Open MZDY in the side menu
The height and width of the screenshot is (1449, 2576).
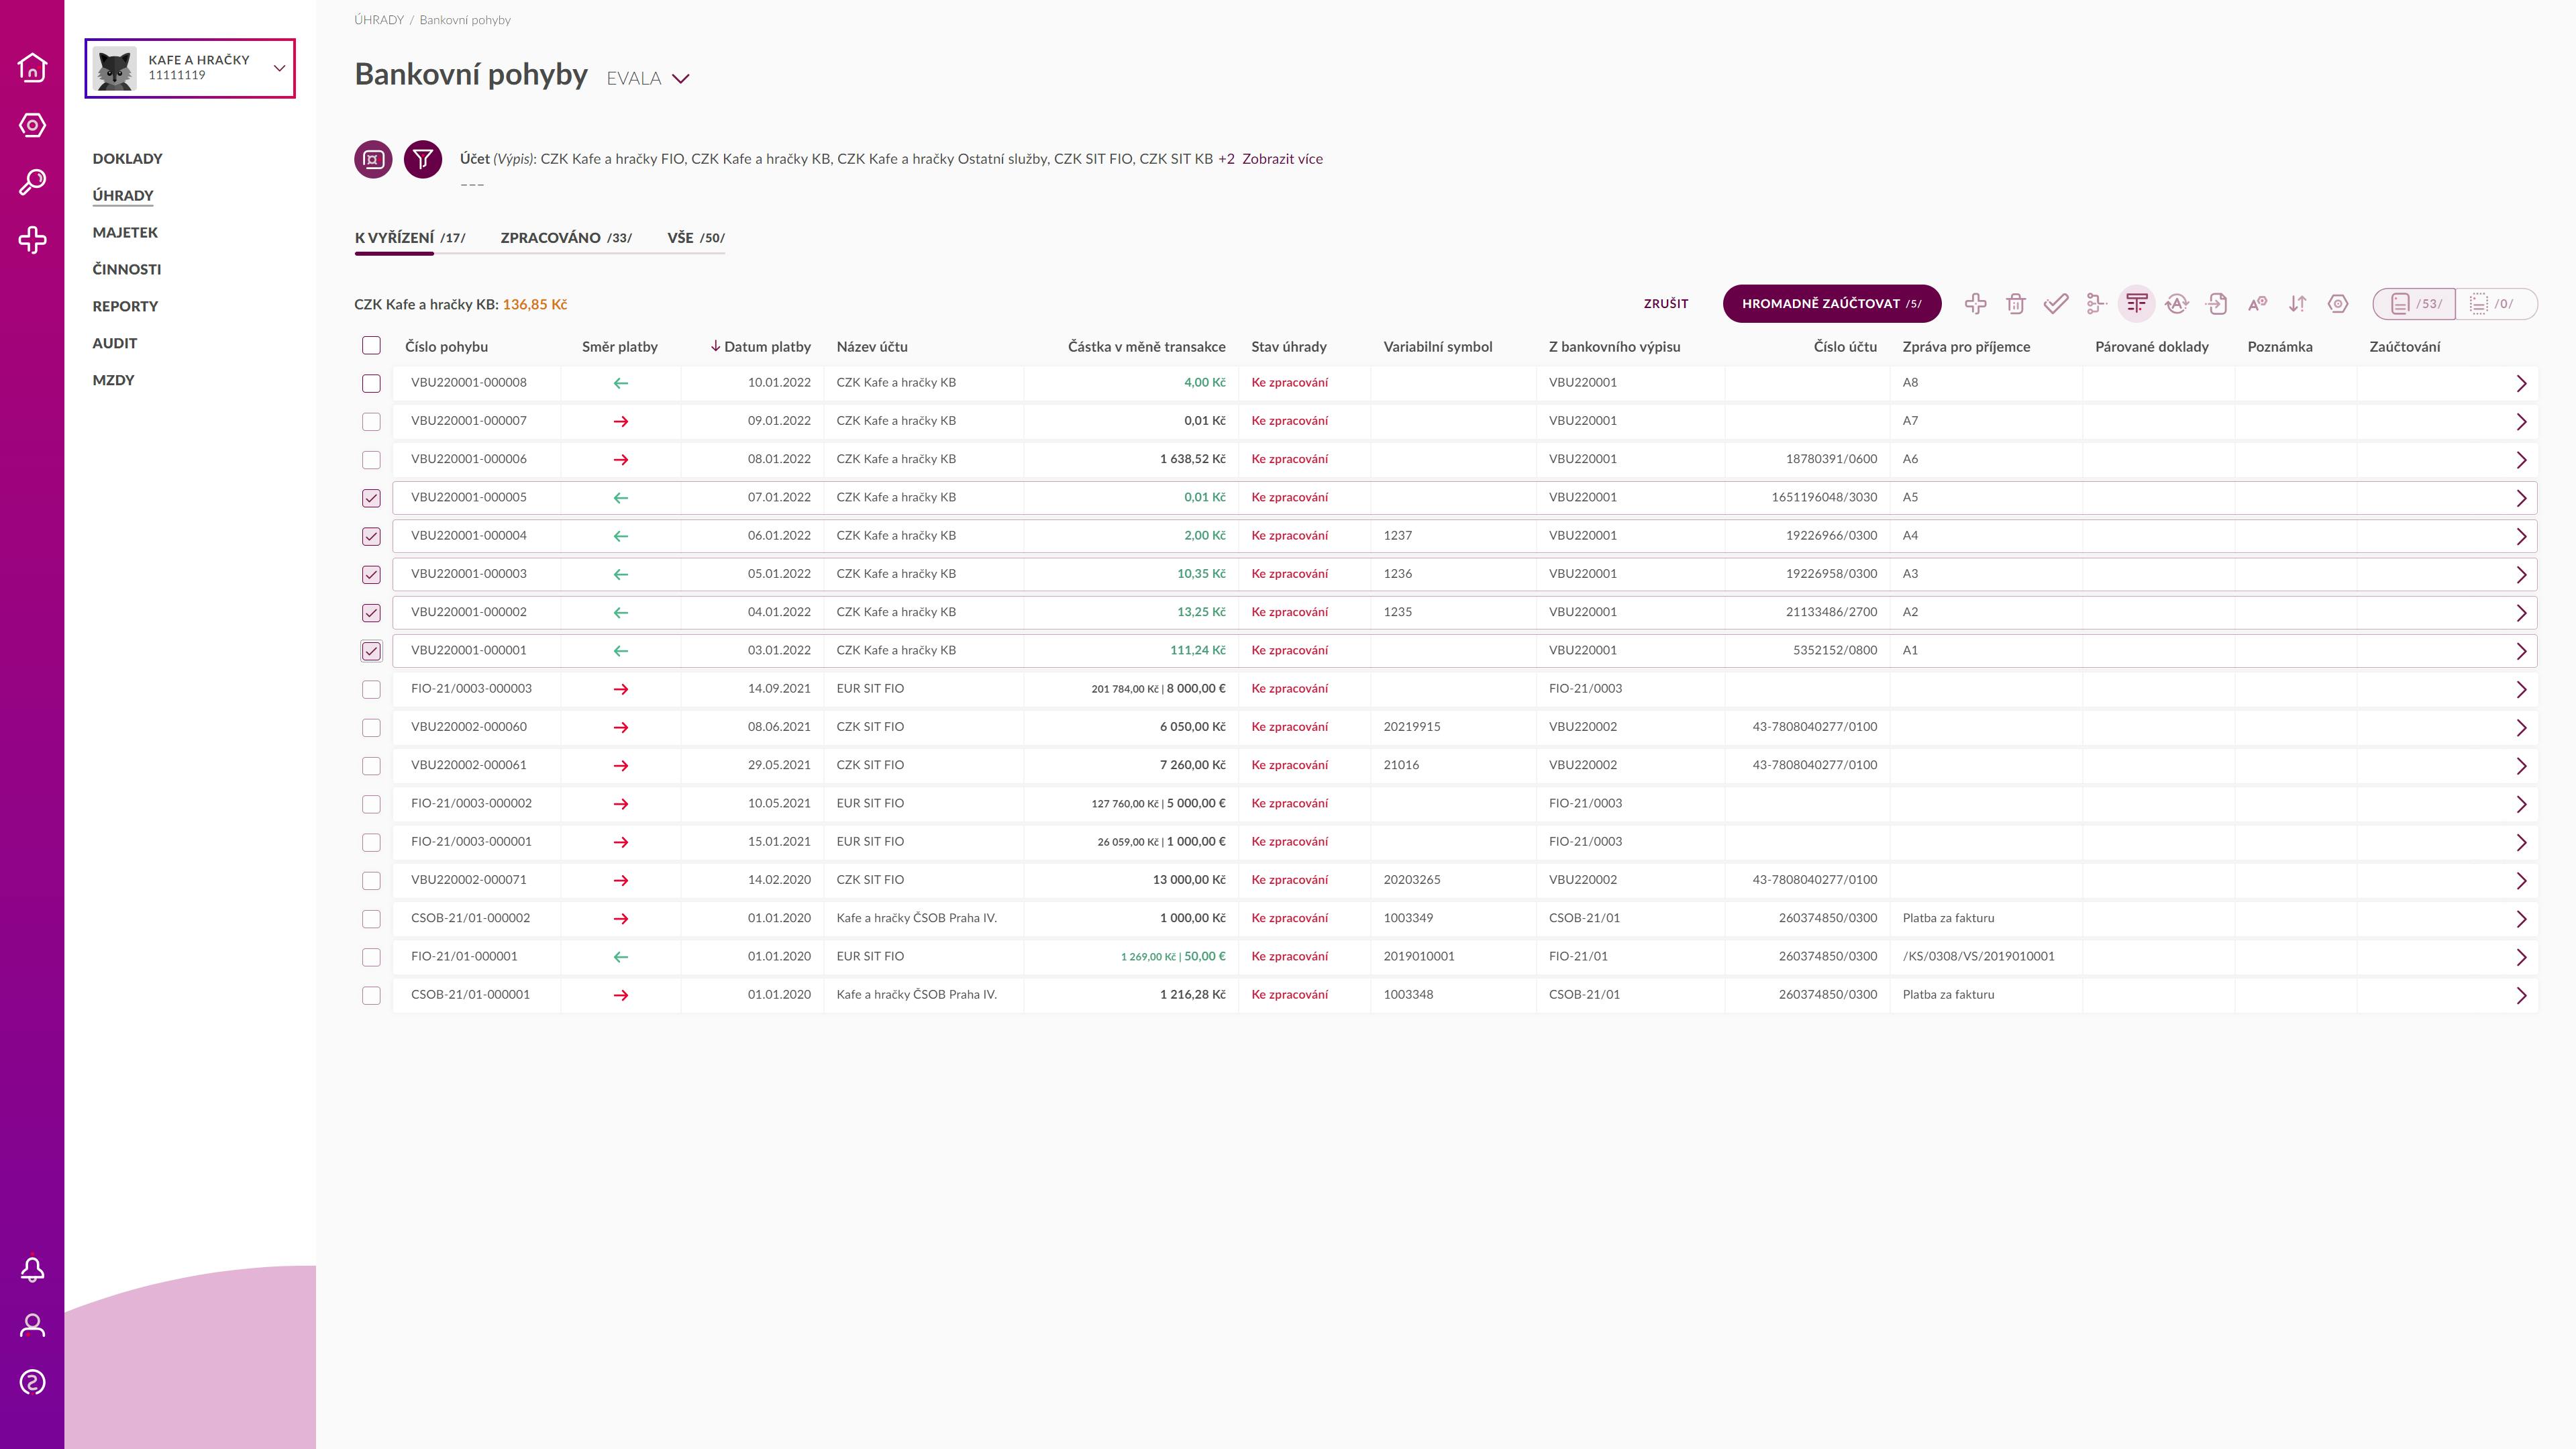(113, 380)
